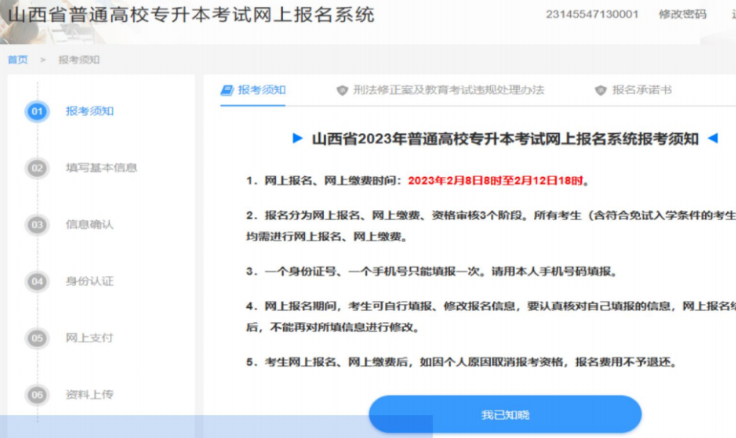This screenshot has width=736, height=438.
Task: Click the step 06 circle icon
Action: 37,395
